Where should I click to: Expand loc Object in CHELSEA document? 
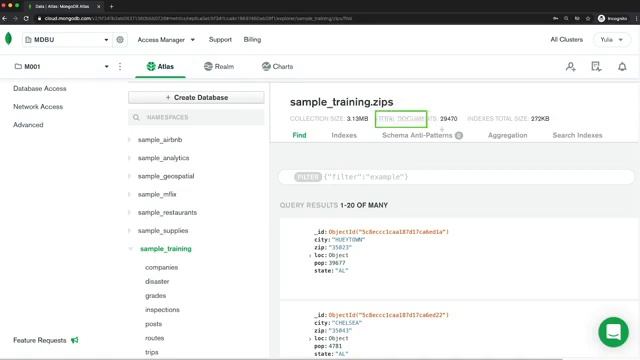[x=310, y=339]
